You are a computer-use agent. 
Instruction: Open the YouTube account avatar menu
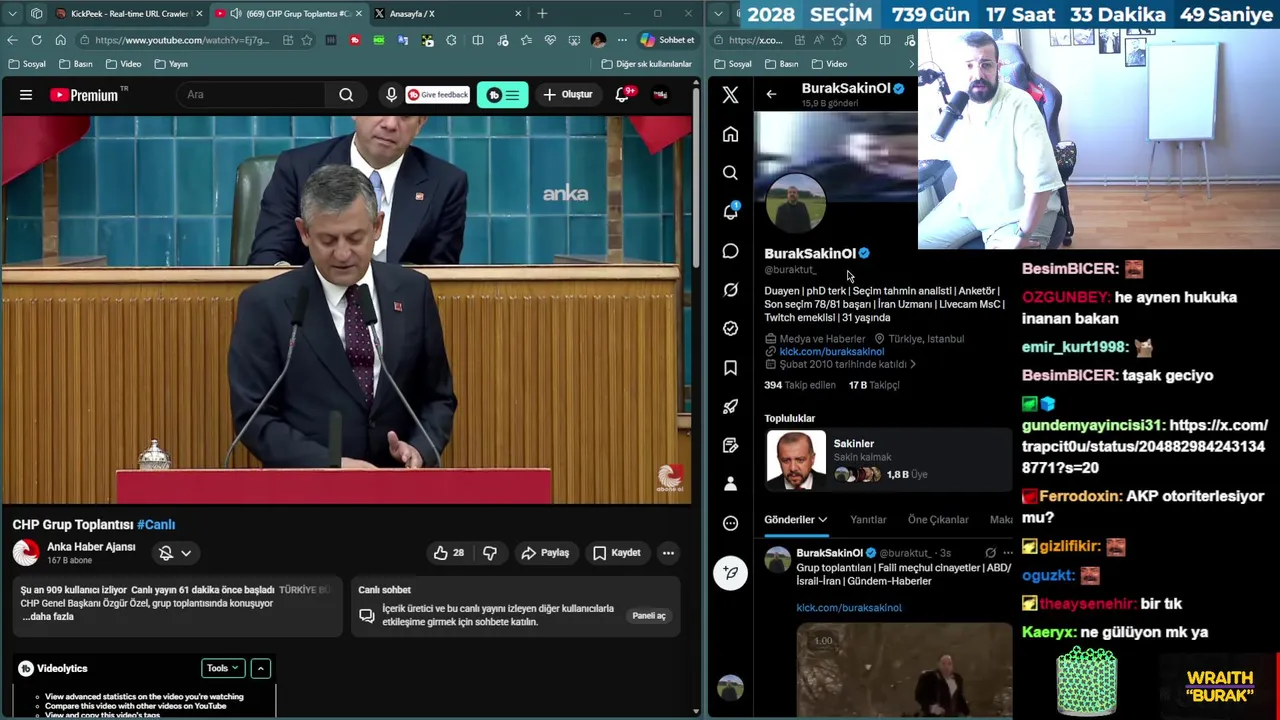[661, 95]
